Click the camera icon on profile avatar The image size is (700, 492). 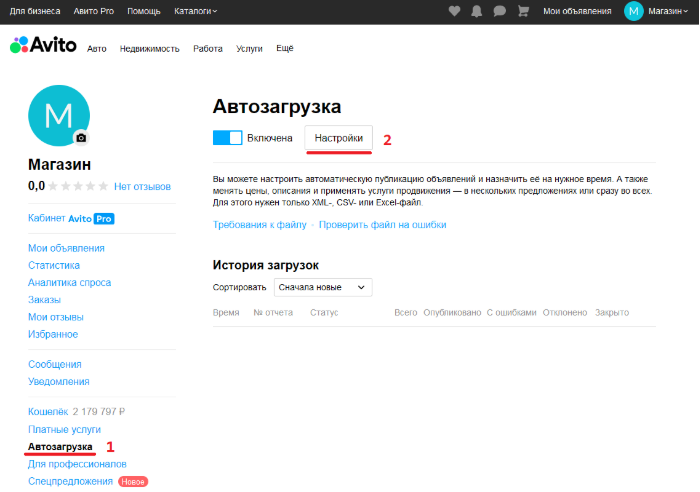82,137
